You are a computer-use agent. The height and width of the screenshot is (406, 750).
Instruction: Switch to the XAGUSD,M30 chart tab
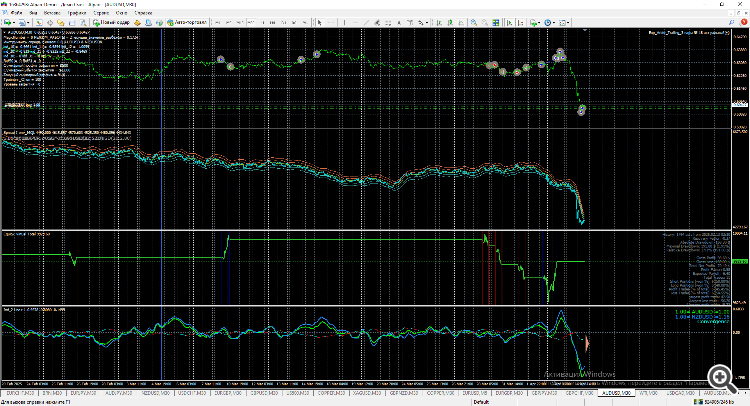point(367,393)
